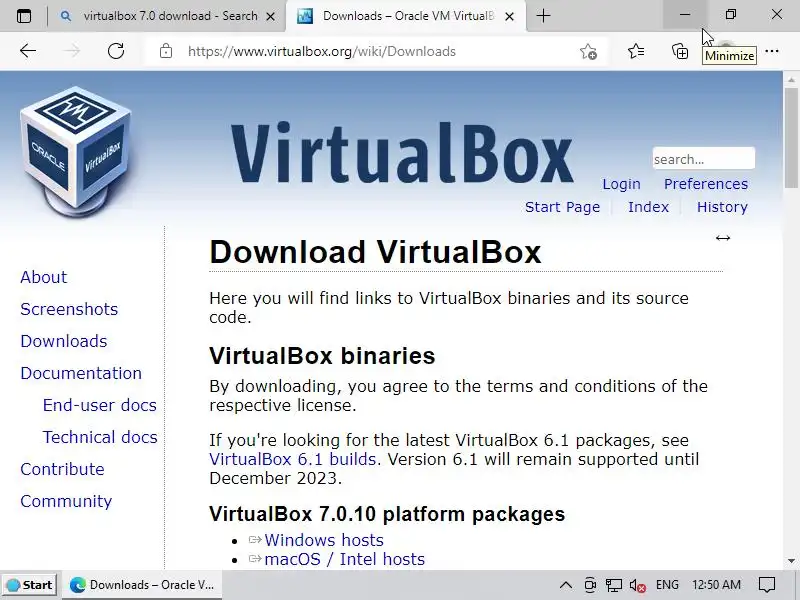
Task: Open the Start menu
Action: coord(30,585)
